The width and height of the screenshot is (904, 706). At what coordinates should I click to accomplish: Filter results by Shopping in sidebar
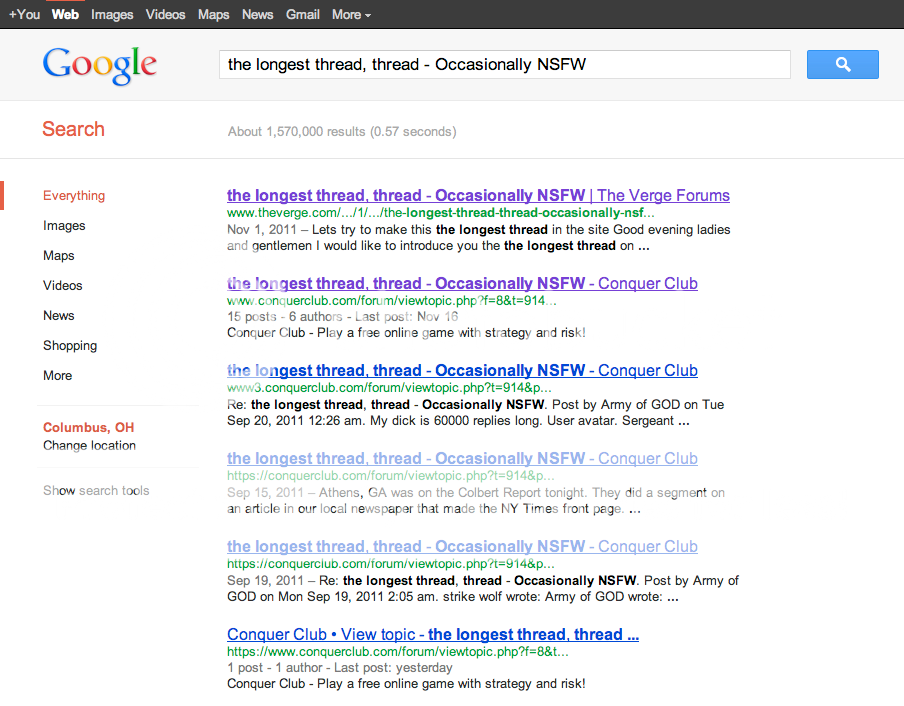(x=70, y=346)
